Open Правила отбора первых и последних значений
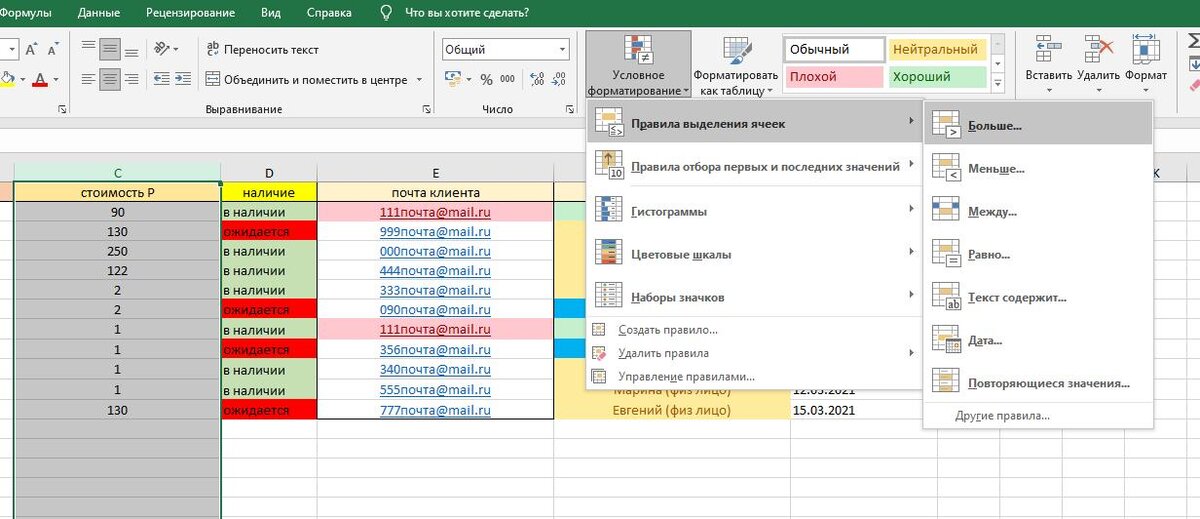The height and width of the screenshot is (519, 1200). click(x=754, y=166)
